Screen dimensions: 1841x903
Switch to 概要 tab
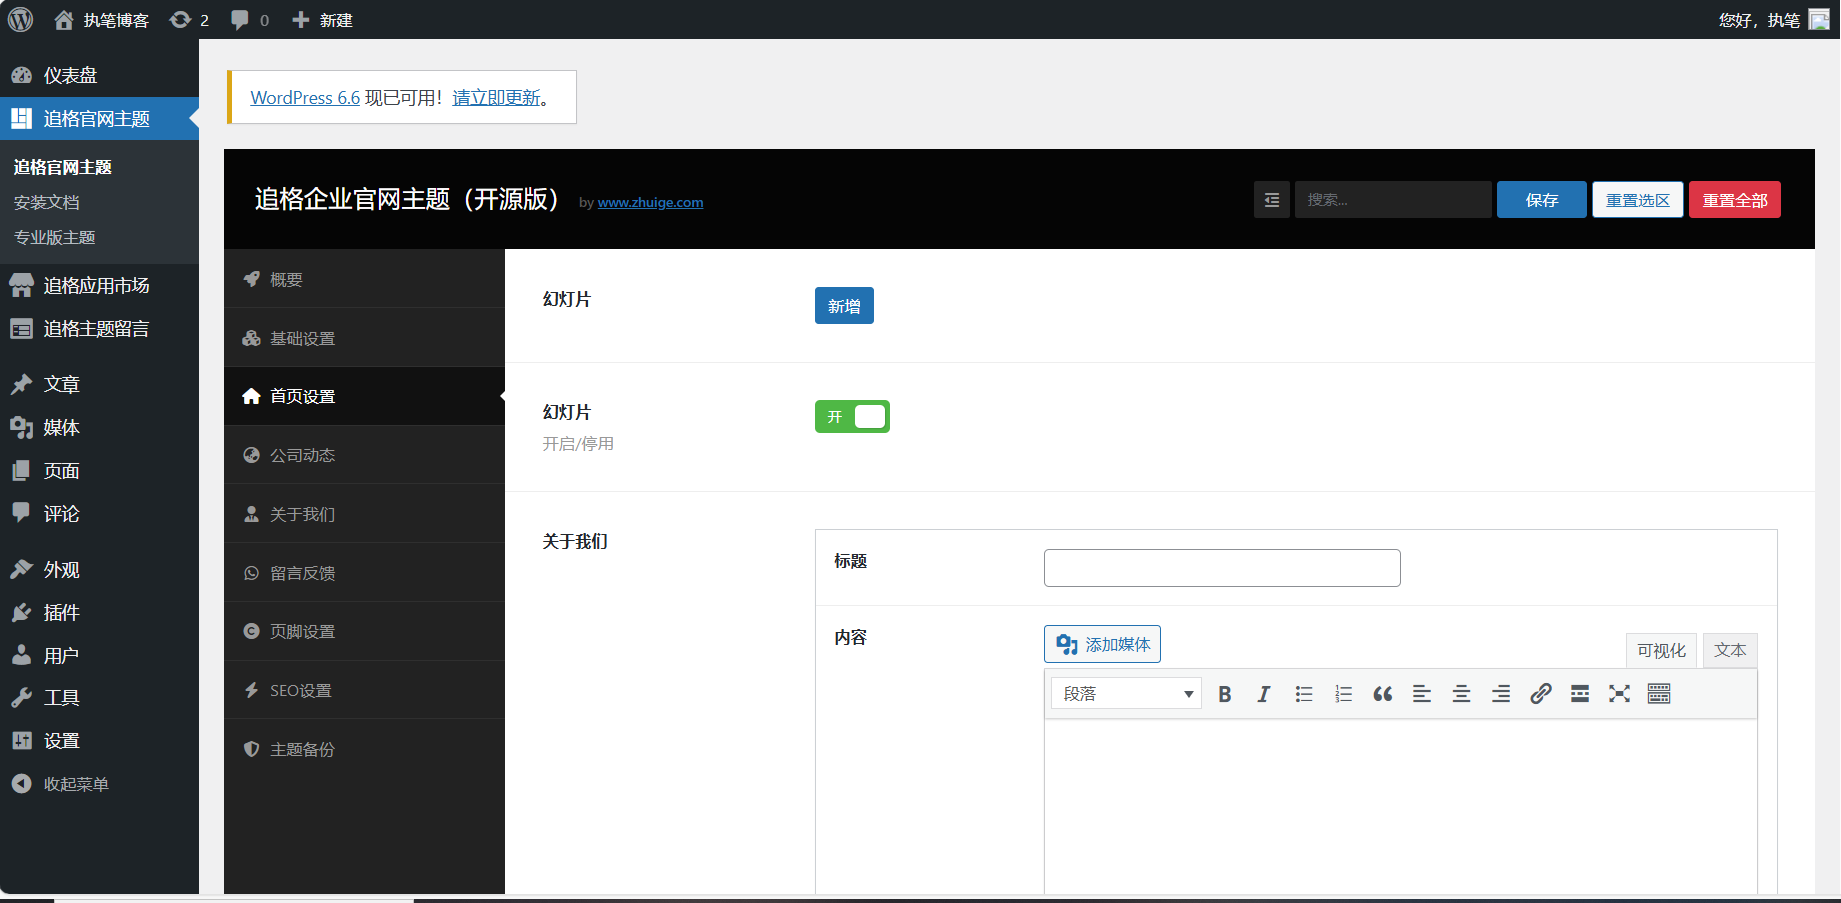pos(364,279)
